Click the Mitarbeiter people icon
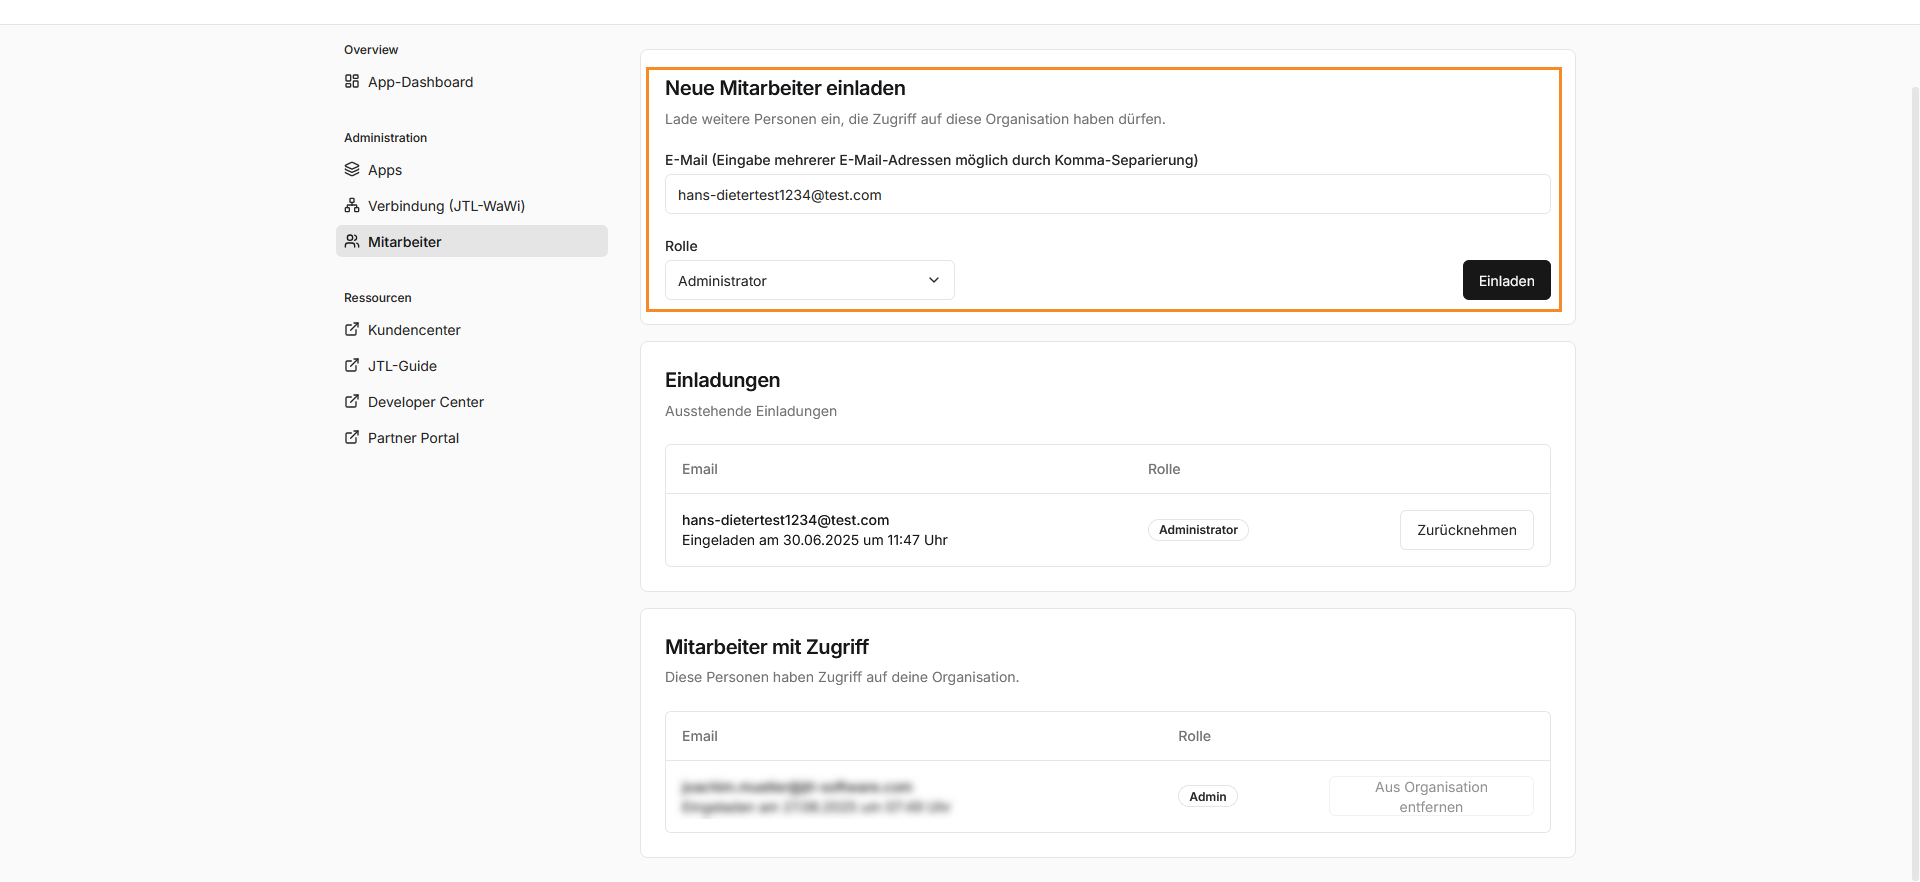The image size is (1920, 882). (x=352, y=242)
